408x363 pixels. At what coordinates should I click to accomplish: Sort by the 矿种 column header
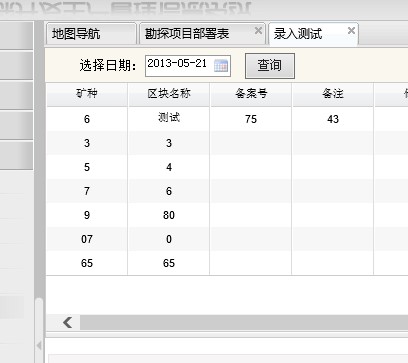[87, 94]
